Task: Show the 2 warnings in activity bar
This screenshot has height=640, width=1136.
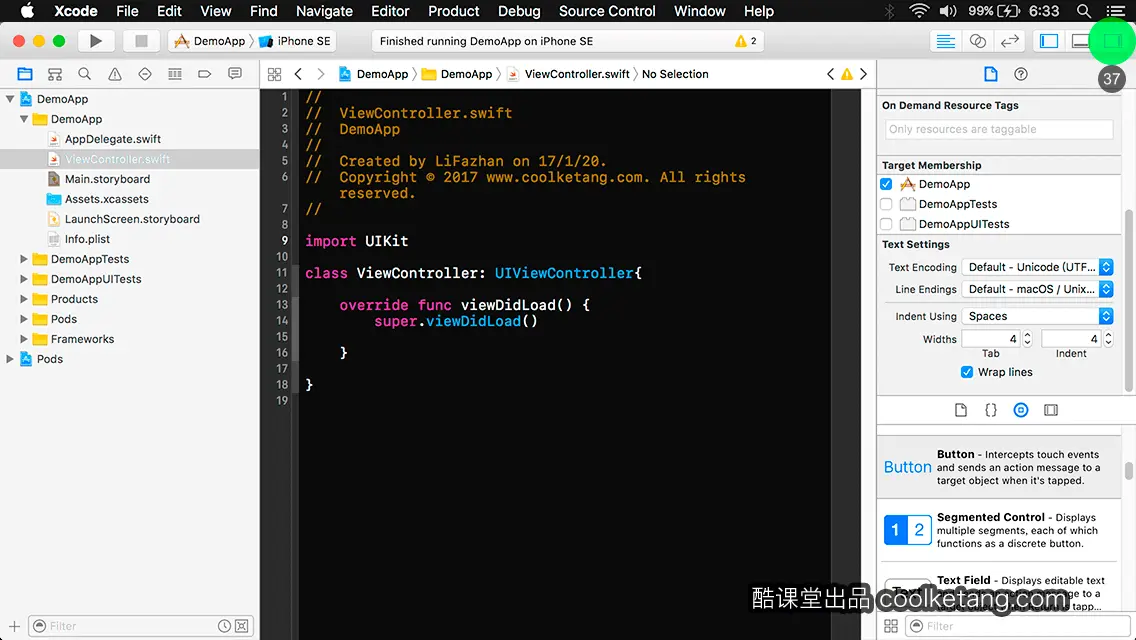Action: tap(746, 41)
